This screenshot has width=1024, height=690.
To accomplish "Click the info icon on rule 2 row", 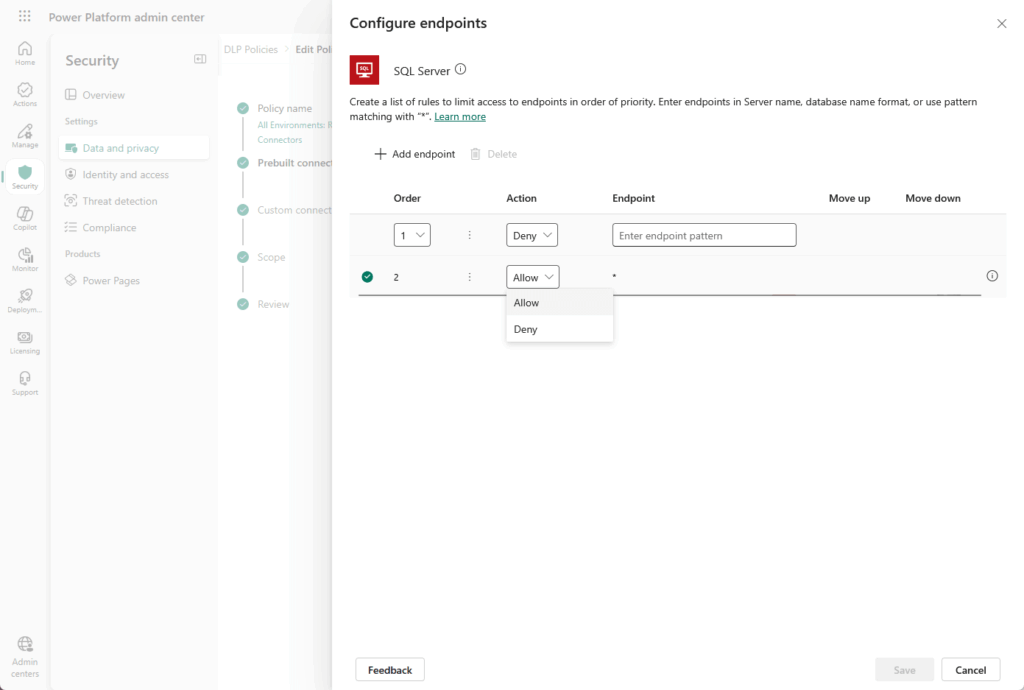I will (992, 276).
